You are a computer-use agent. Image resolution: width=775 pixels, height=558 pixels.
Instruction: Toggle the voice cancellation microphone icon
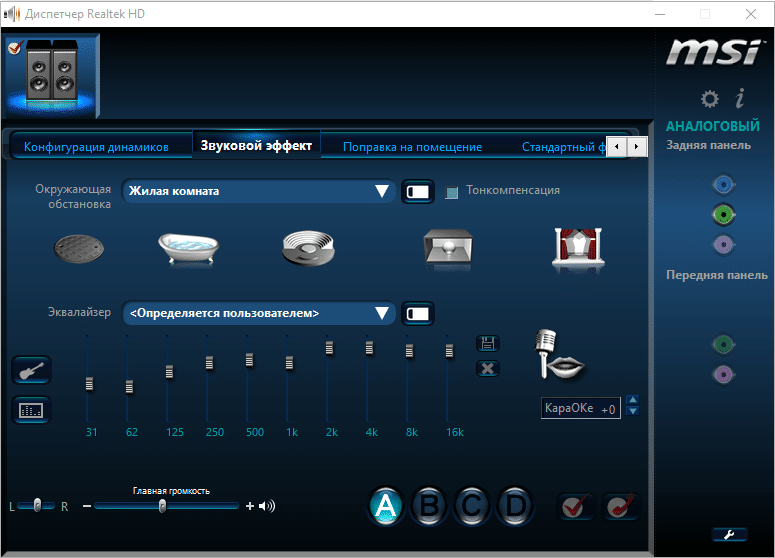click(559, 356)
